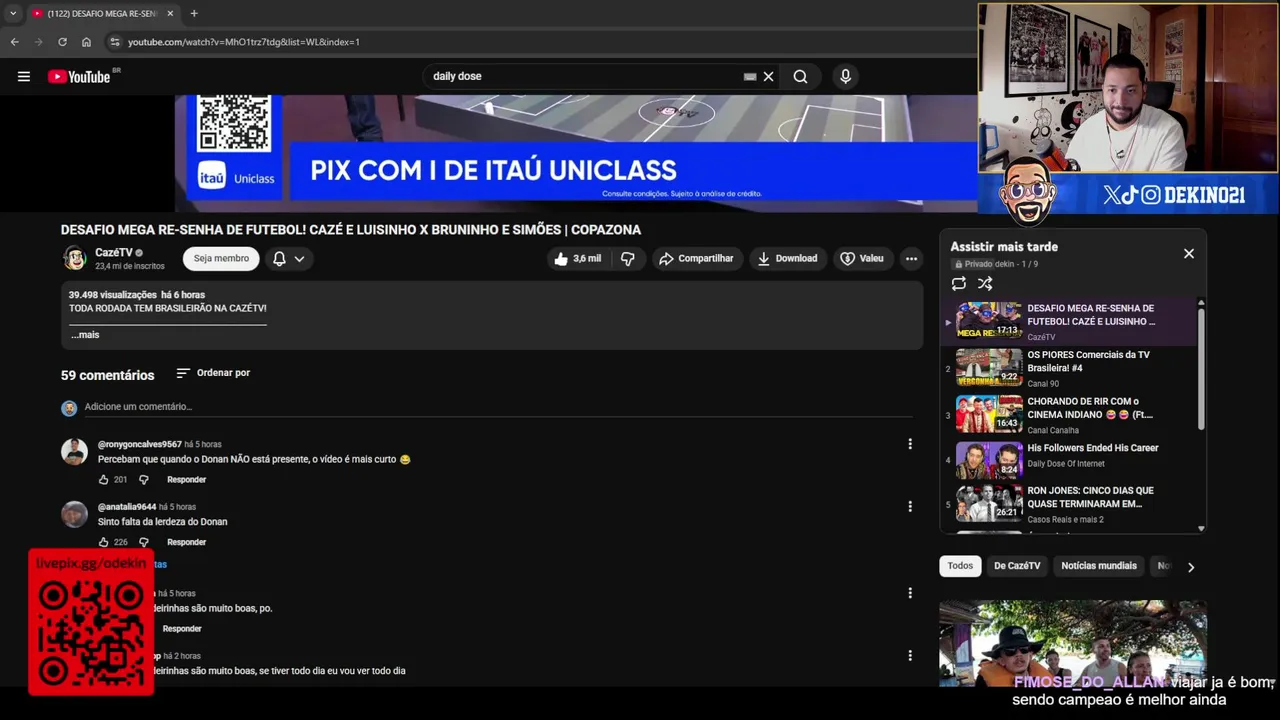Viewport: 1280px width, 720px height.
Task: Open the Ordenar por comments sort menu
Action: click(213, 373)
